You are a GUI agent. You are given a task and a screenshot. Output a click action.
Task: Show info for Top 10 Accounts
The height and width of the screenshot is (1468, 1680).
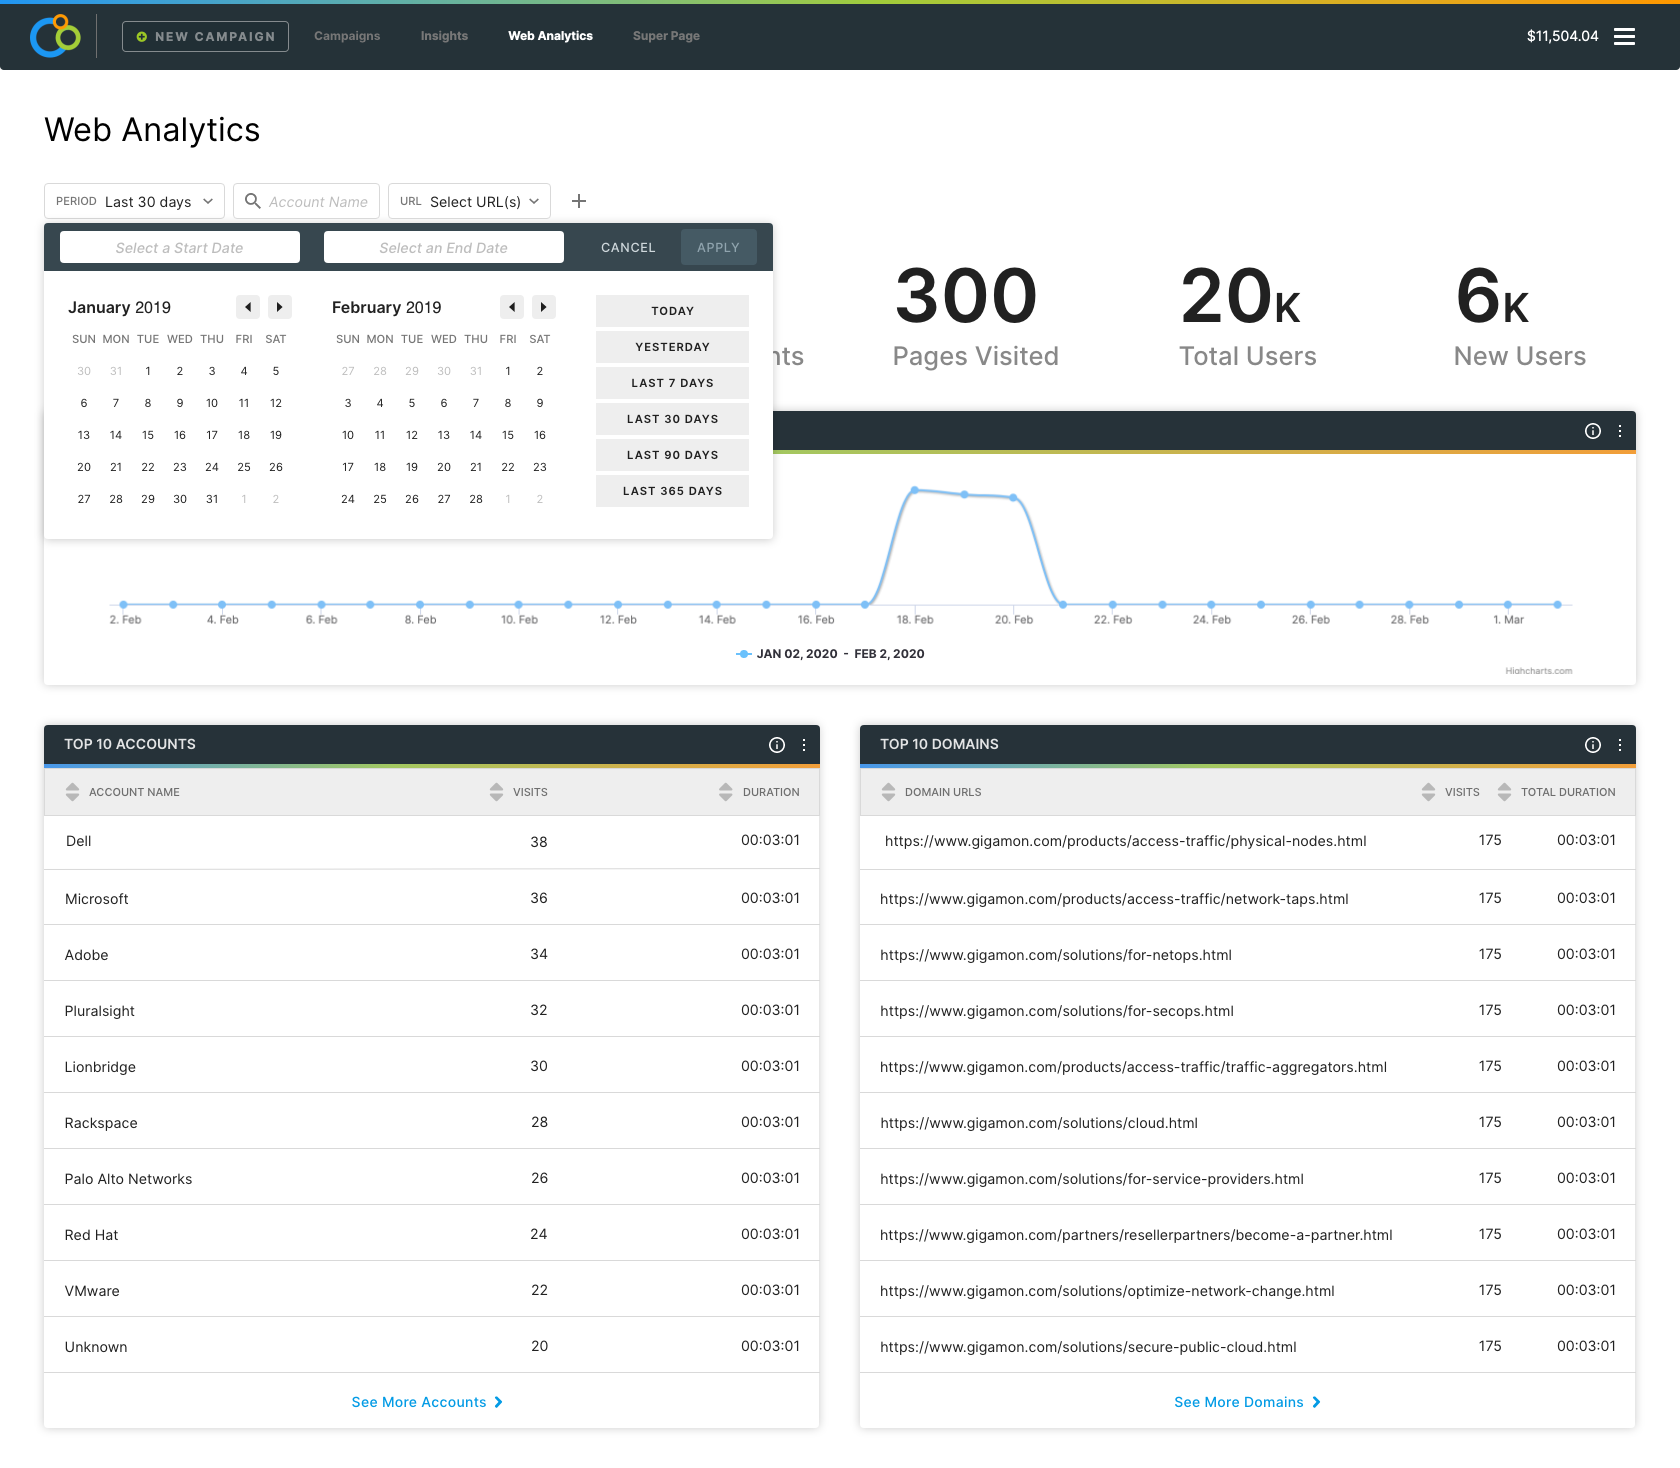coord(777,745)
